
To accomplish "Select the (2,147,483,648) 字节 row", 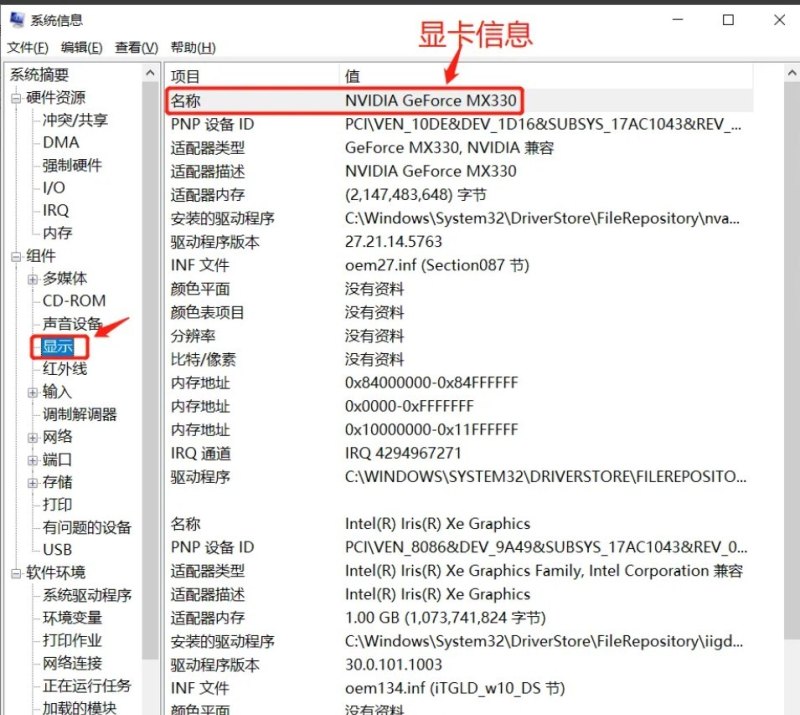I will 459,195.
